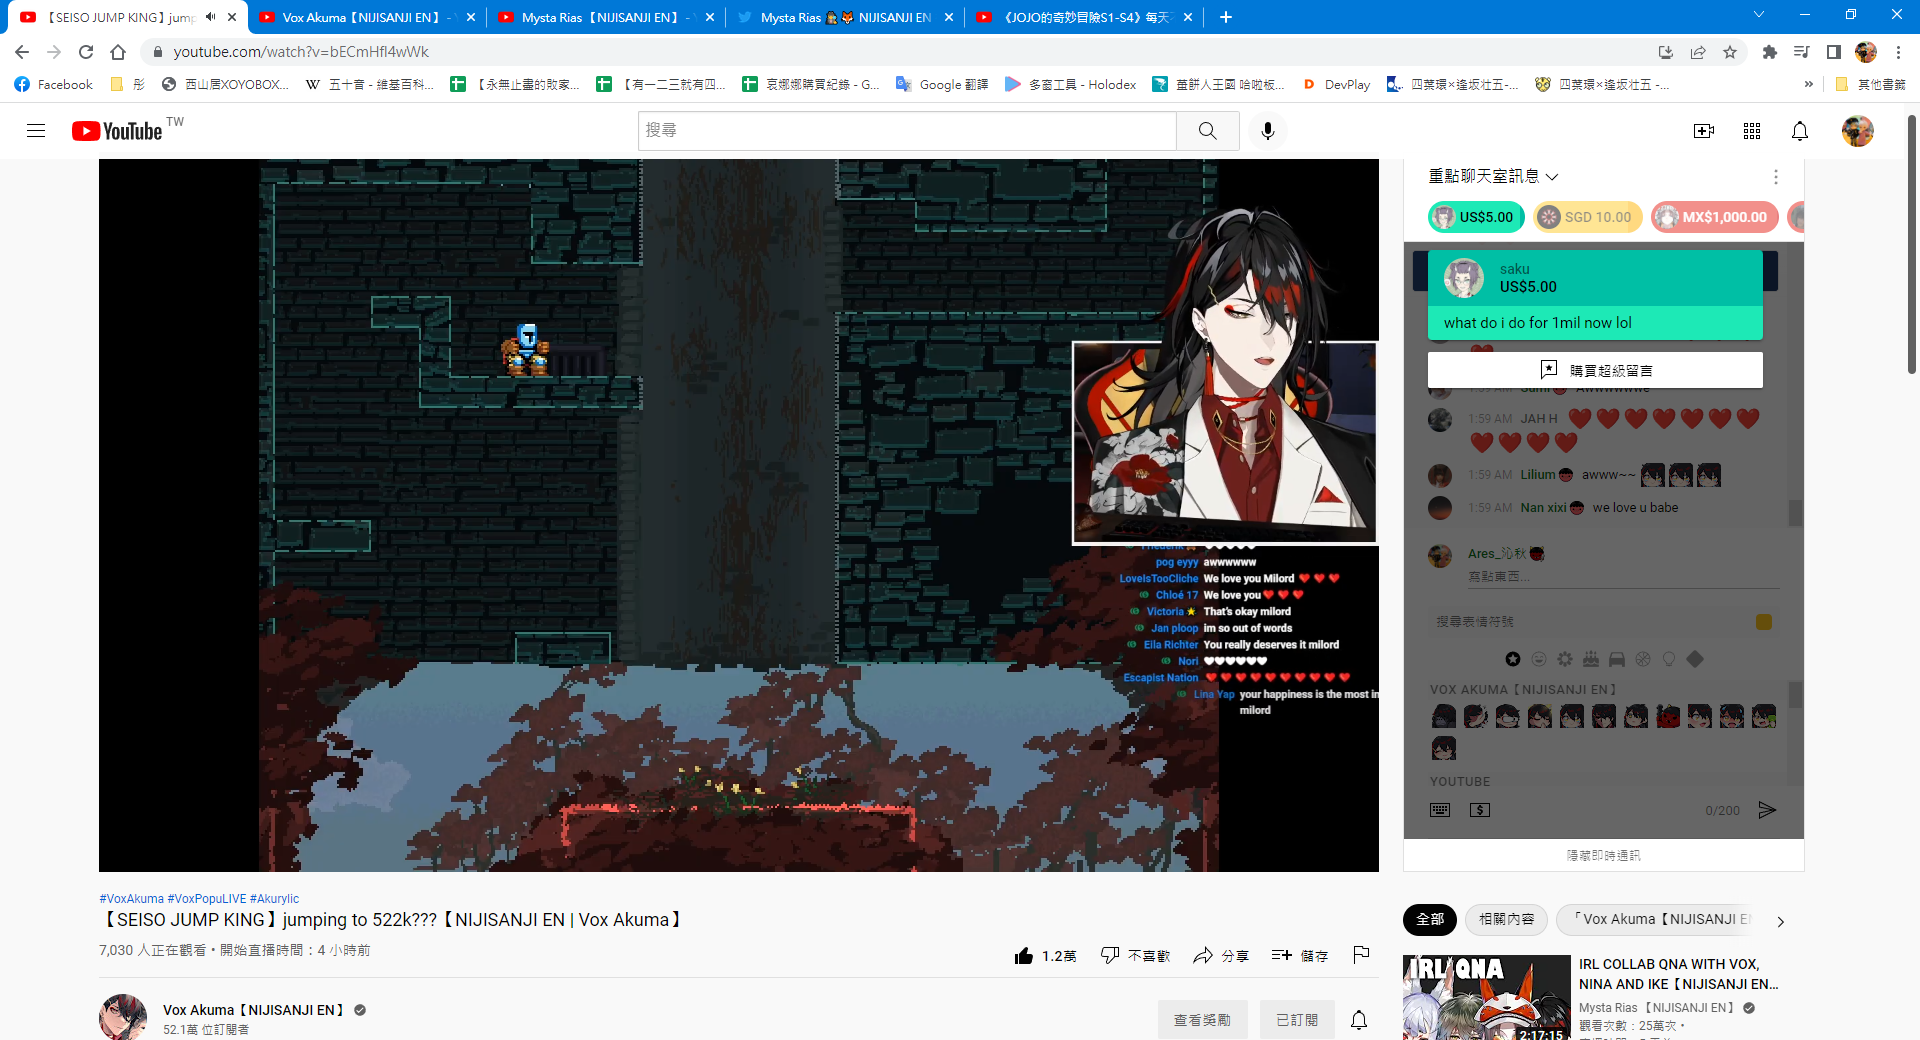Toggle mute on the SEISO JUMP KING tab
Screen dimensions: 1920x1040
coord(211,17)
